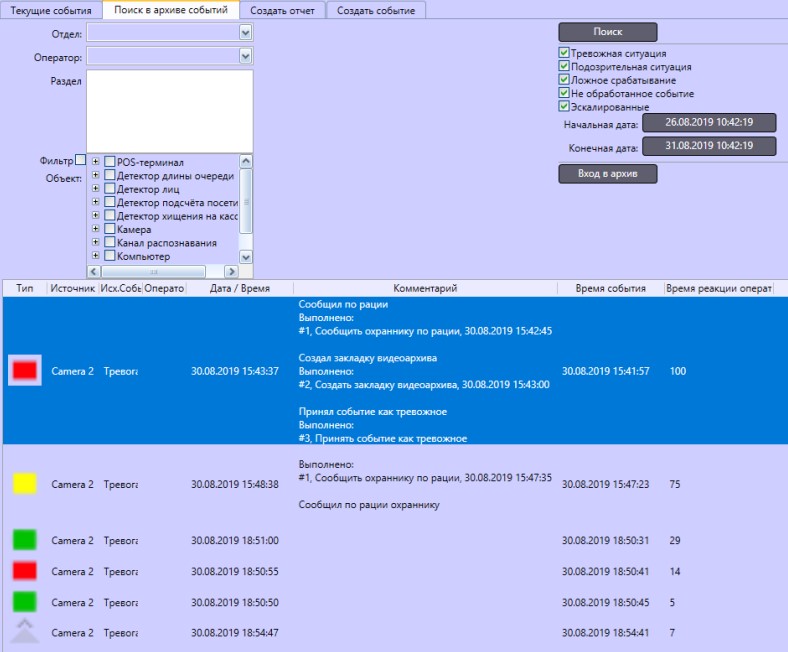
Task: Open the Создать событие tab
Action: coord(376,10)
